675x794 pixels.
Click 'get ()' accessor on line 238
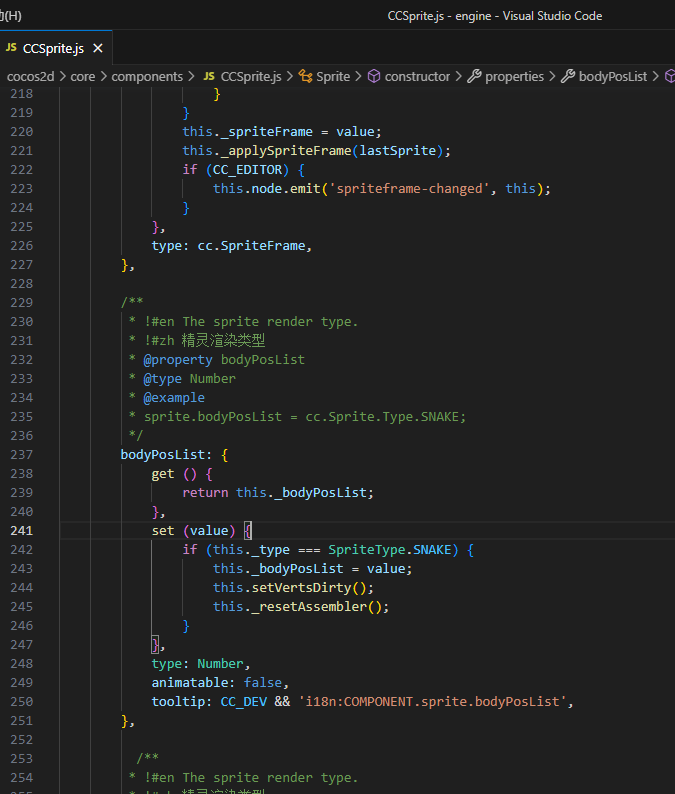(174, 474)
